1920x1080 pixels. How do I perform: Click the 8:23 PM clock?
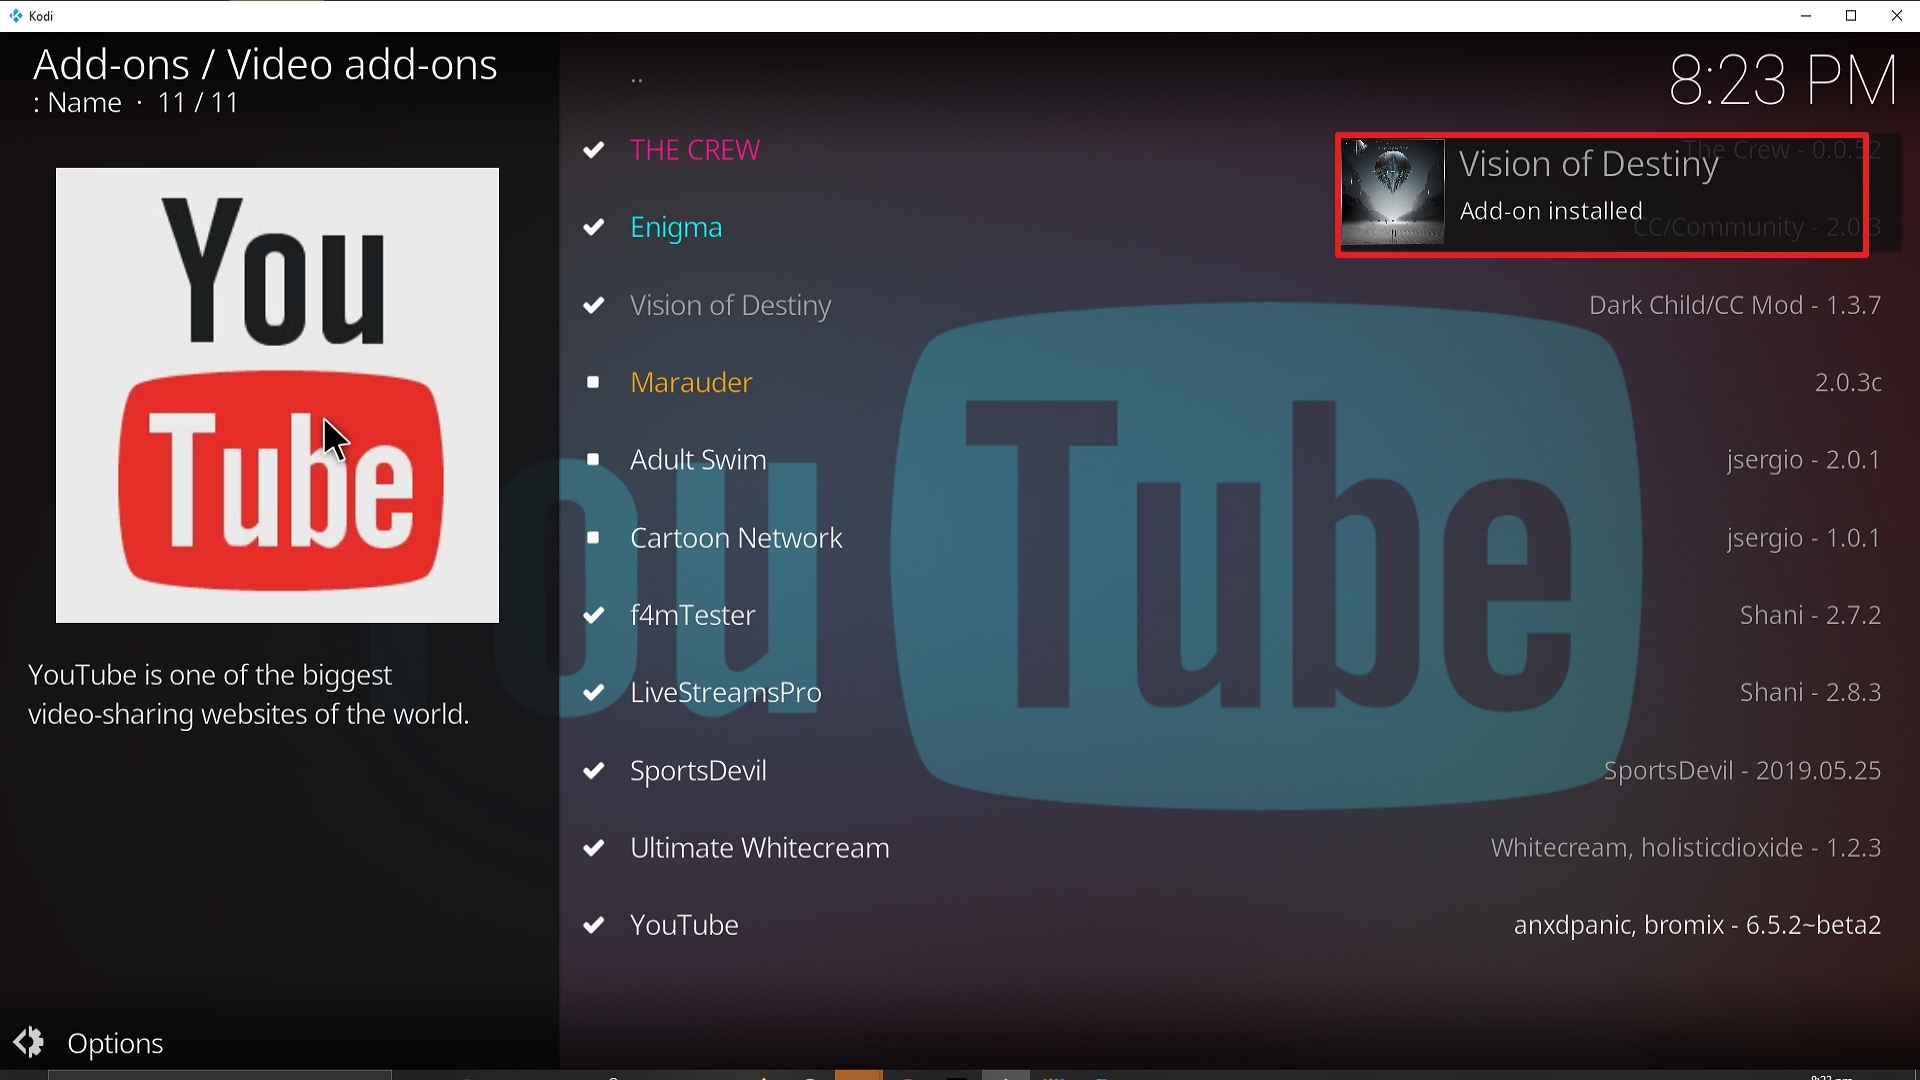1783,81
